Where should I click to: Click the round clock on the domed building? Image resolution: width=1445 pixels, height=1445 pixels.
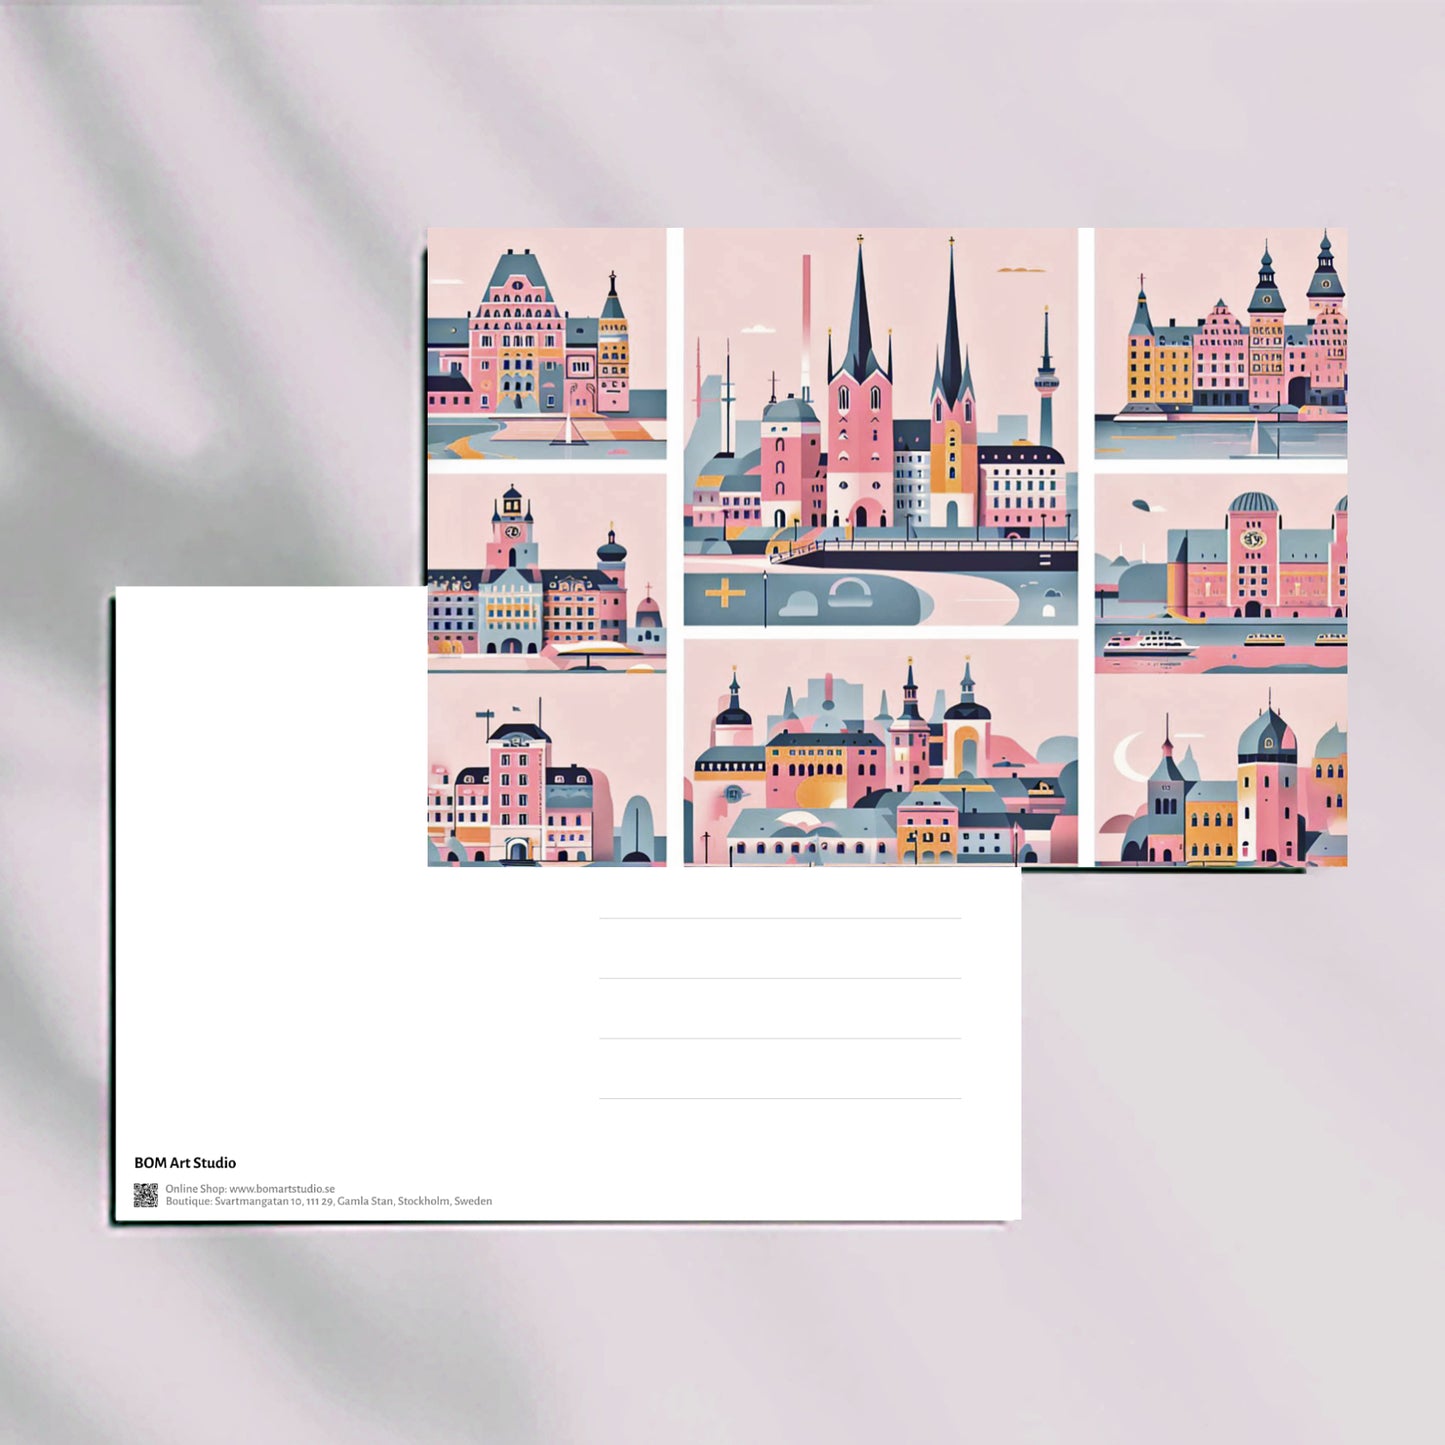click(1251, 540)
